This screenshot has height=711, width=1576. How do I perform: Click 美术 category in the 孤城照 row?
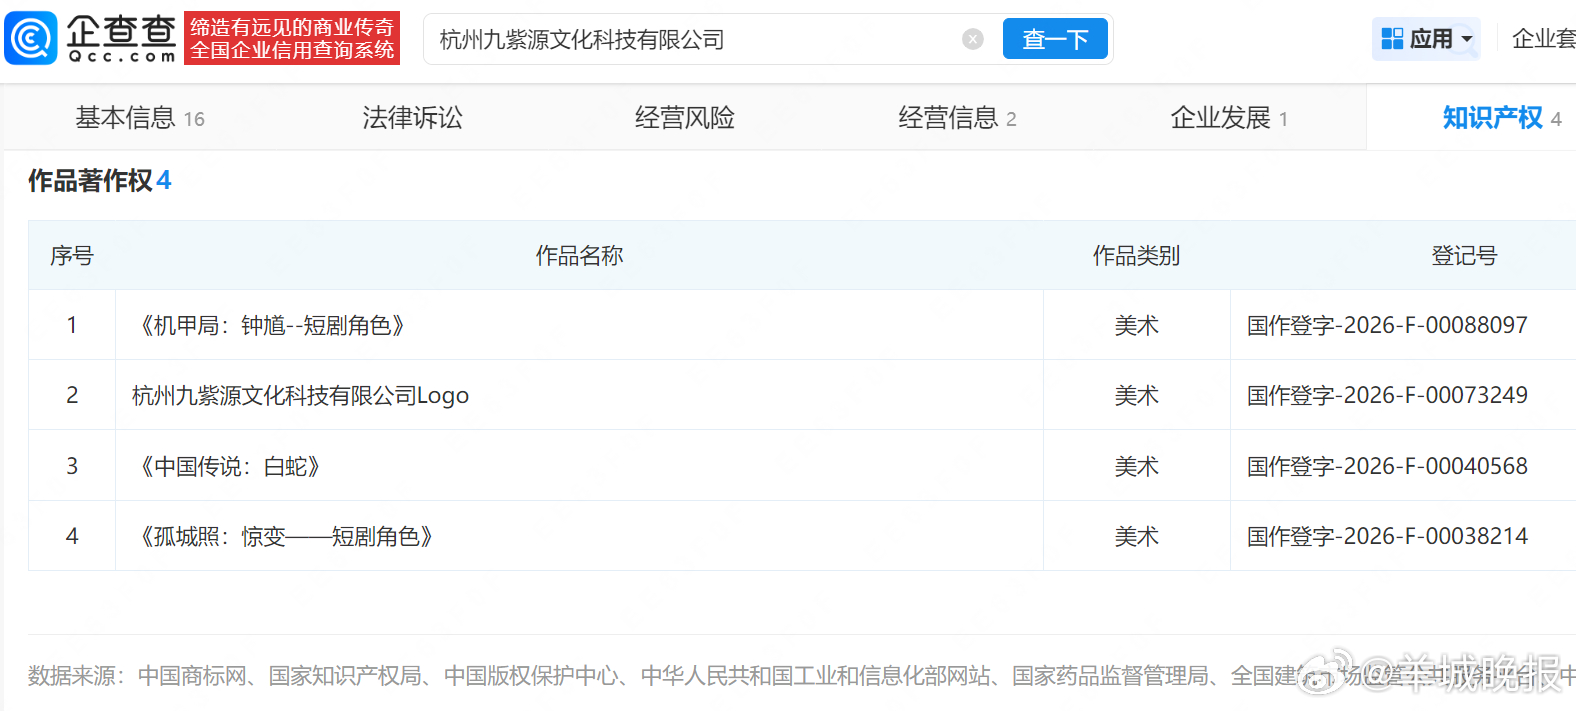point(1137,537)
